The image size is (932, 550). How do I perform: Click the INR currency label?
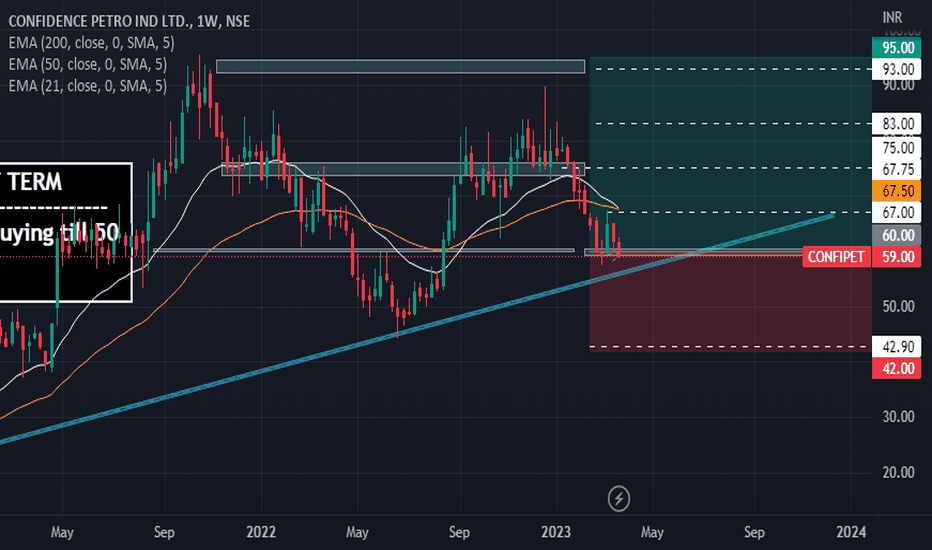pyautogui.click(x=892, y=18)
